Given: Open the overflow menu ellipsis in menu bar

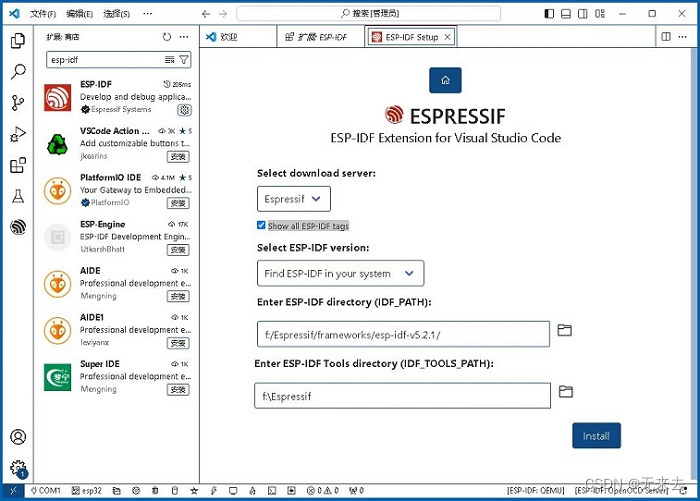Looking at the screenshot, I should [x=147, y=14].
